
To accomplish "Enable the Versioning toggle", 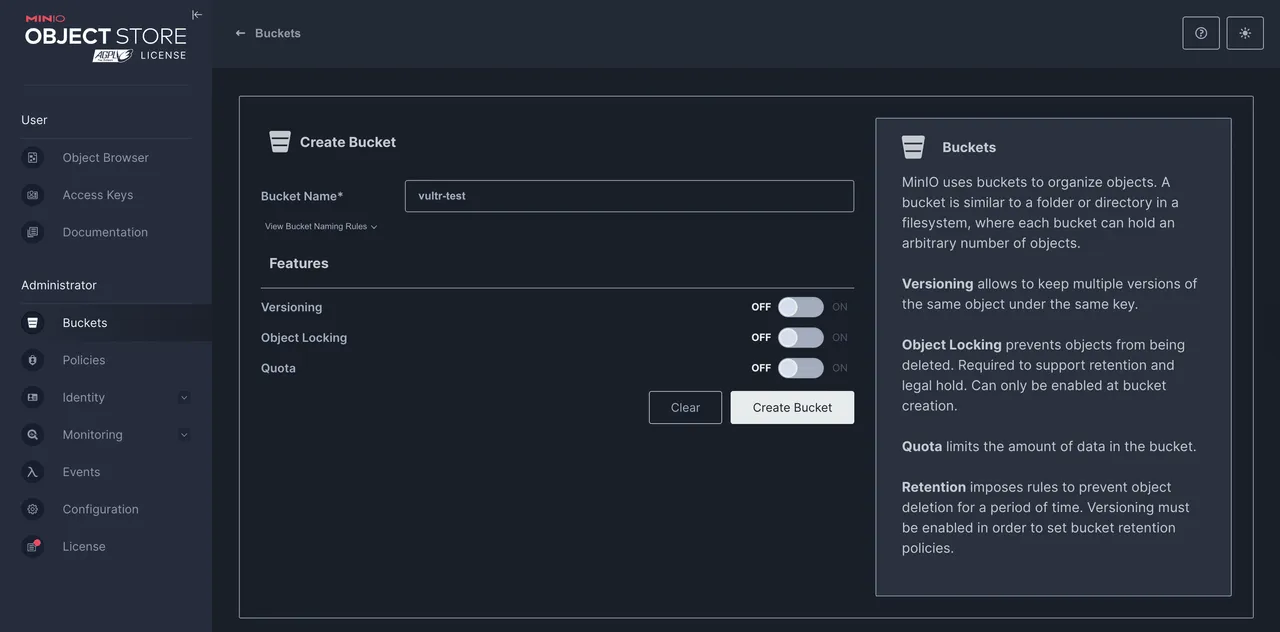I will (x=801, y=307).
